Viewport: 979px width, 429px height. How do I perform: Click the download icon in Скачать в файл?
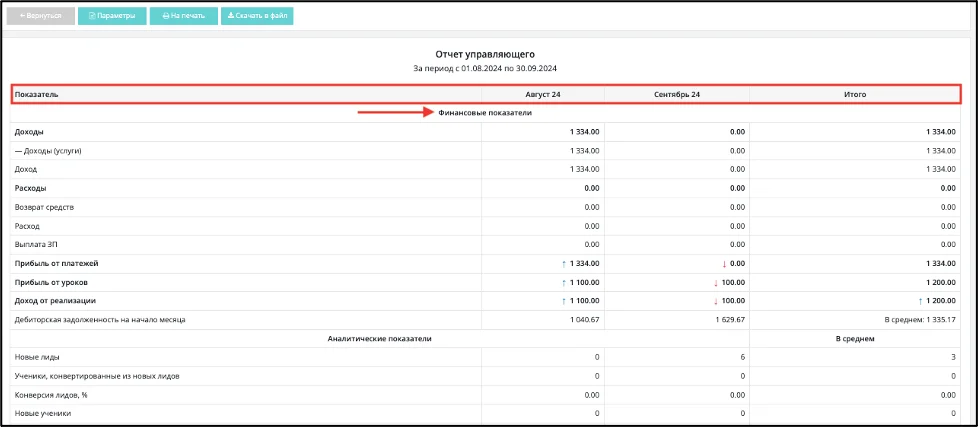tap(230, 16)
